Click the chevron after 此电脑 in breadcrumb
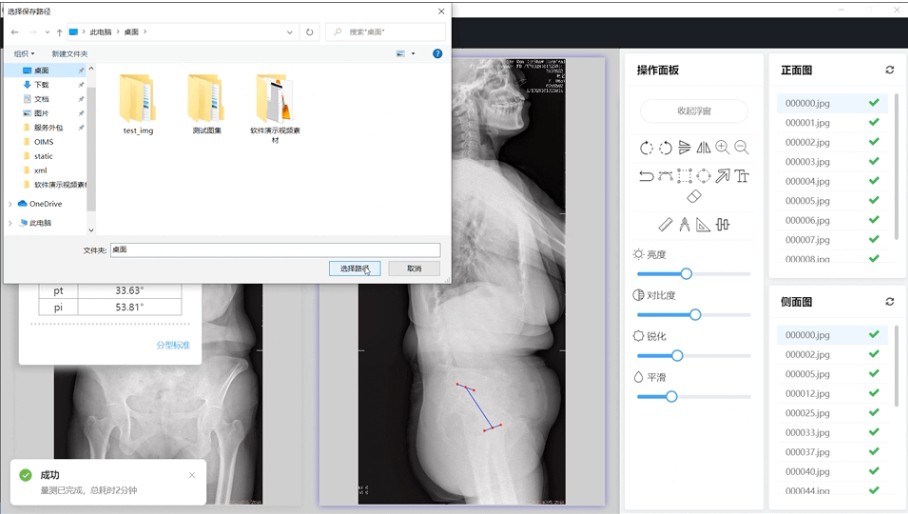Screen dimensions: 908x514 (x=118, y=32)
